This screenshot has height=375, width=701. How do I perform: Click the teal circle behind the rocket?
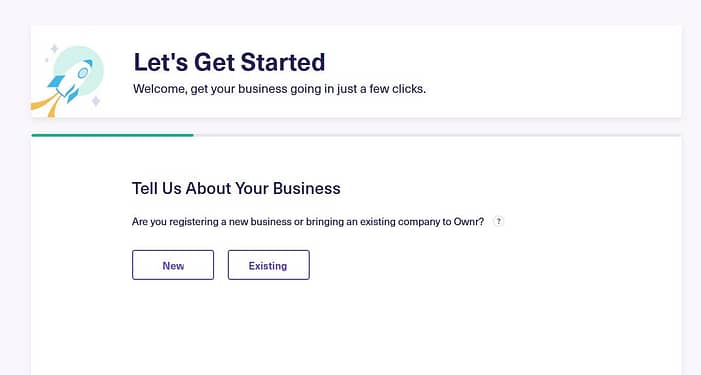point(81,71)
